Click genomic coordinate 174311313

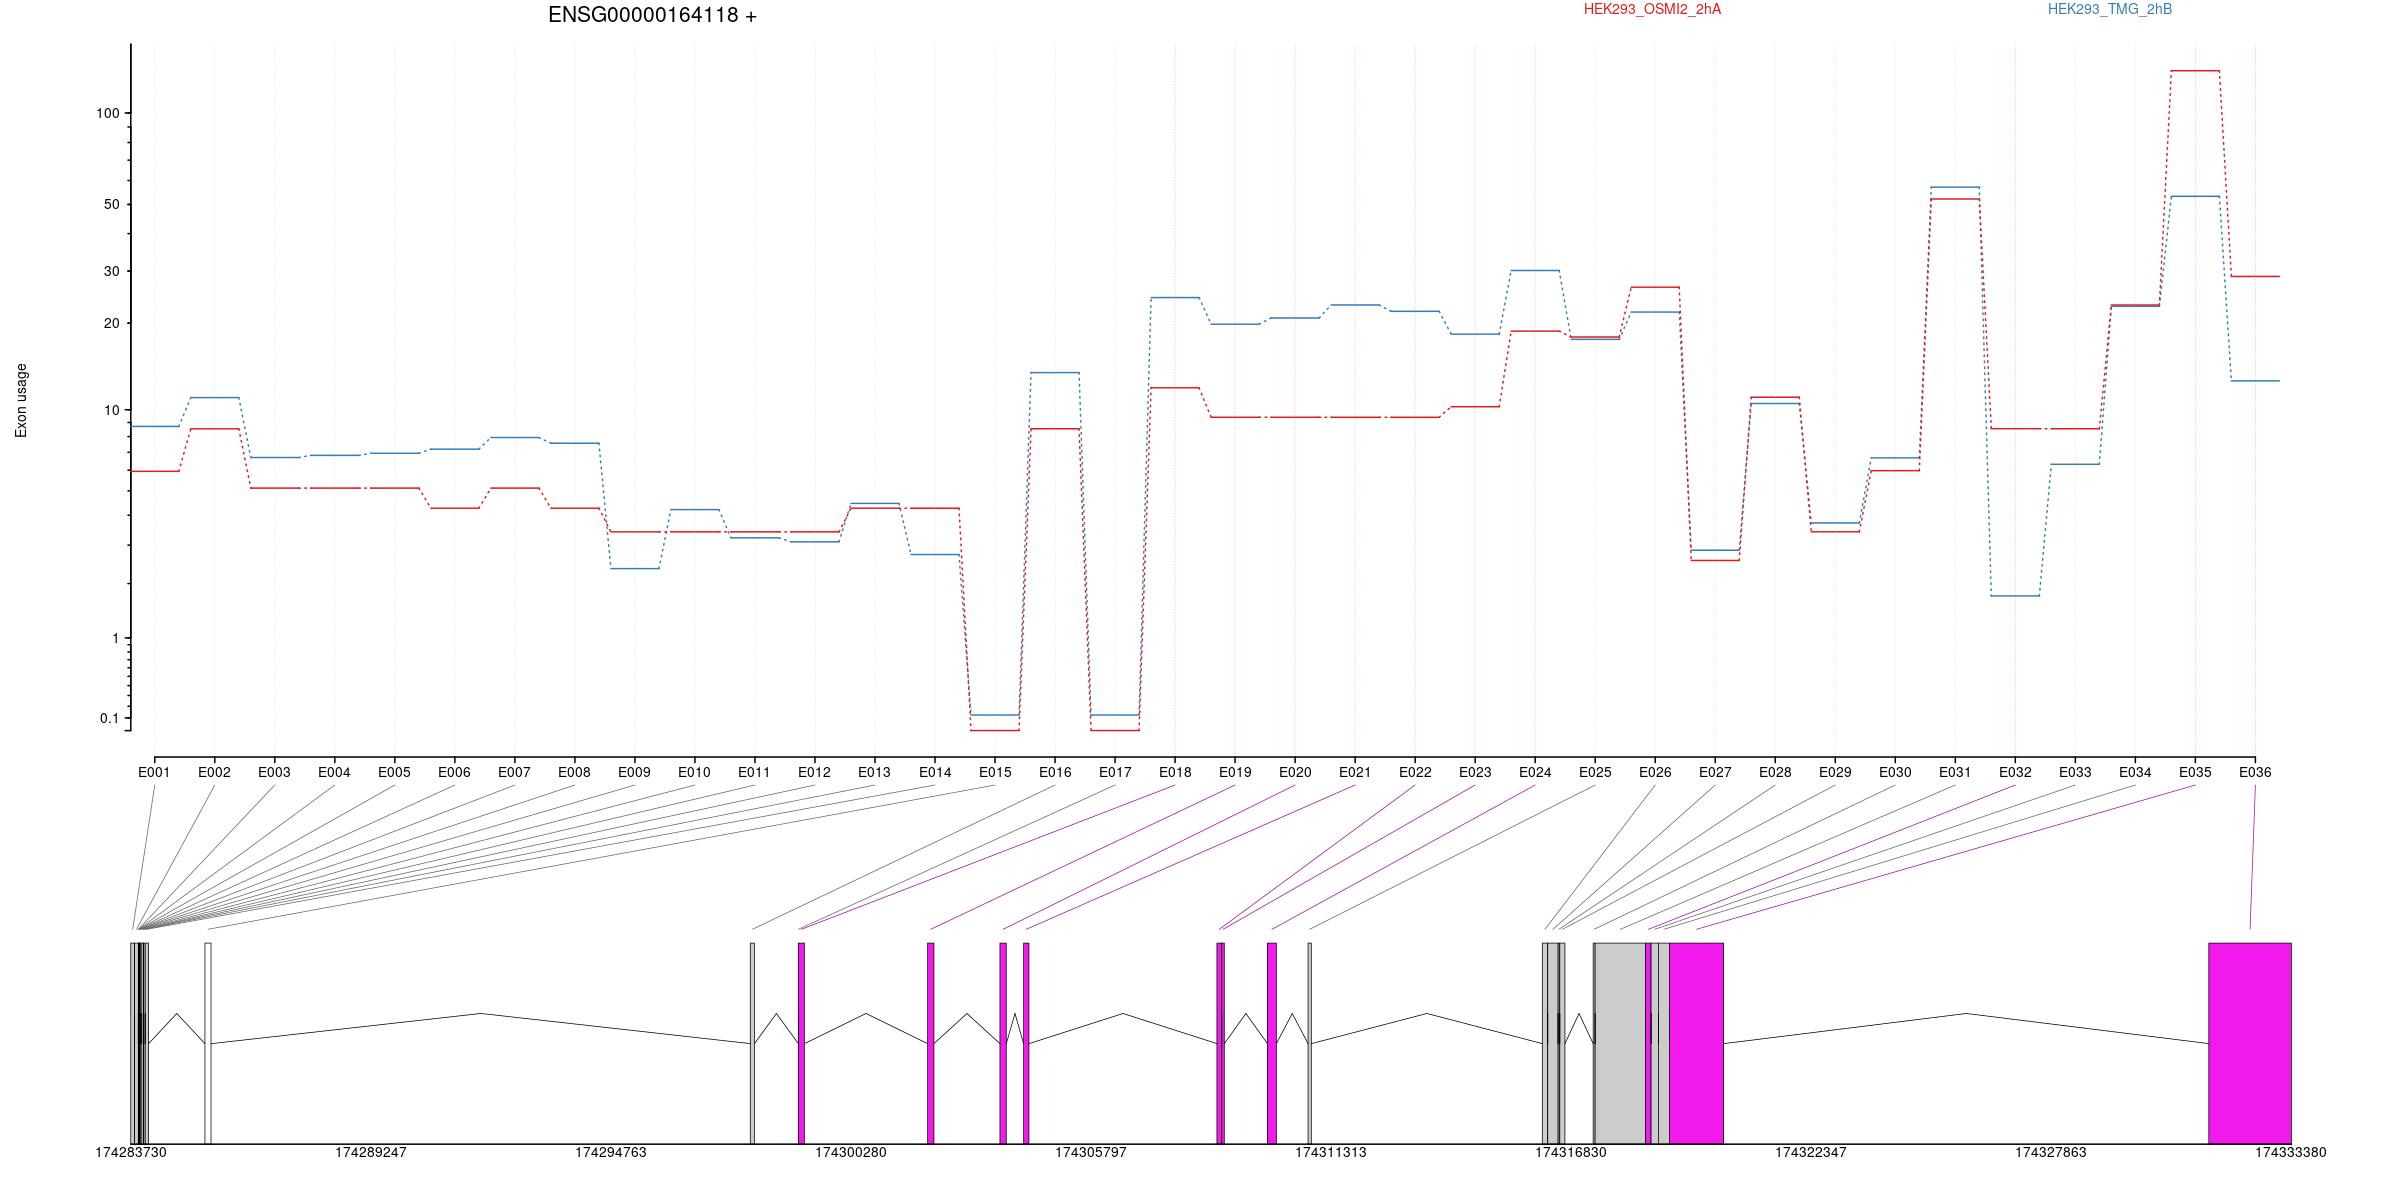pyautogui.click(x=1331, y=1152)
